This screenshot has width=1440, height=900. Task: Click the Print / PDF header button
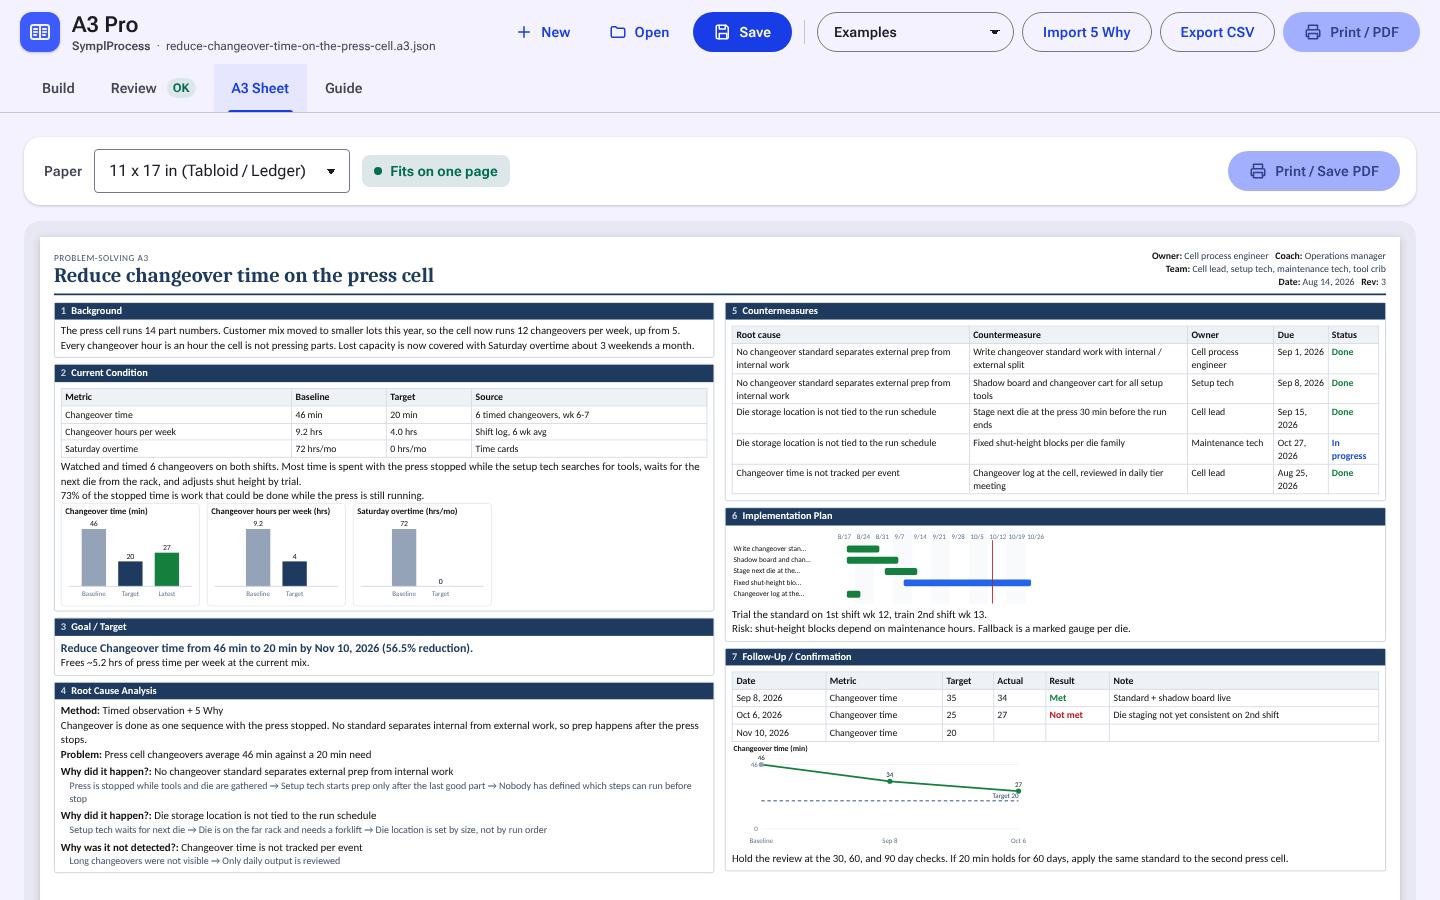(x=1351, y=32)
